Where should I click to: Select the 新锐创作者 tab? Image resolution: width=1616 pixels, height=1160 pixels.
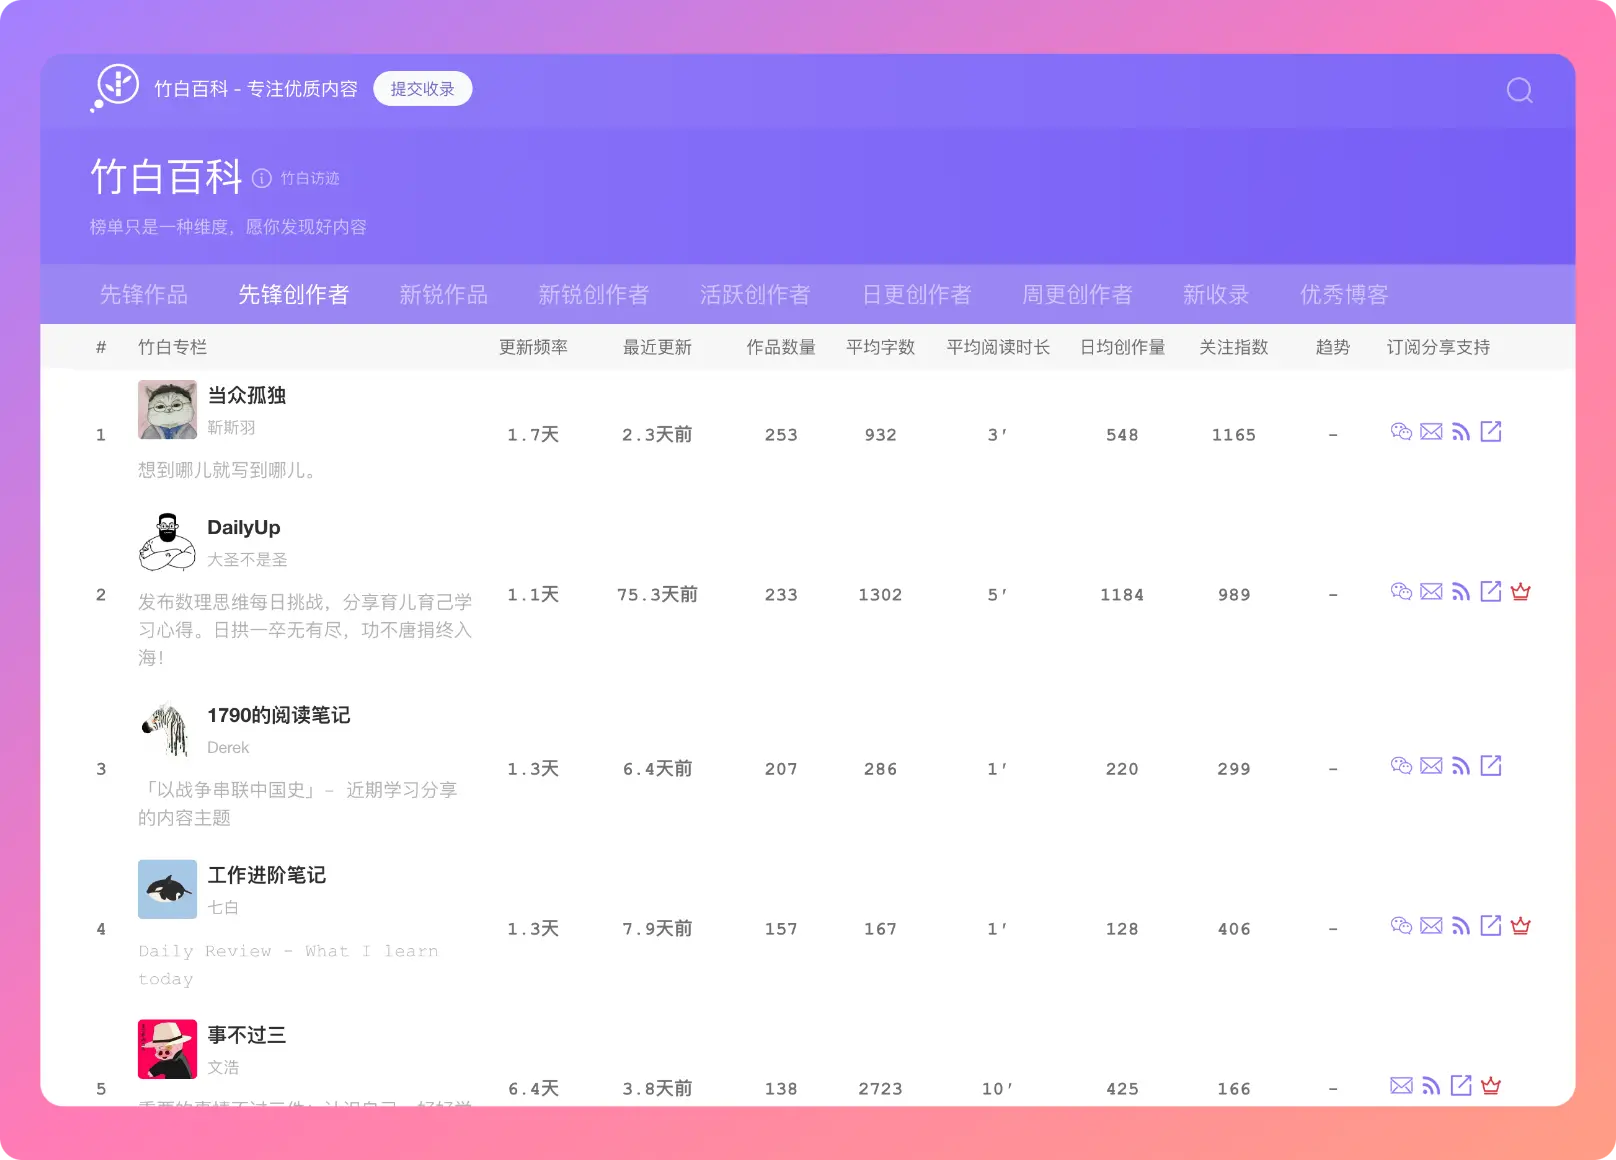coord(593,295)
